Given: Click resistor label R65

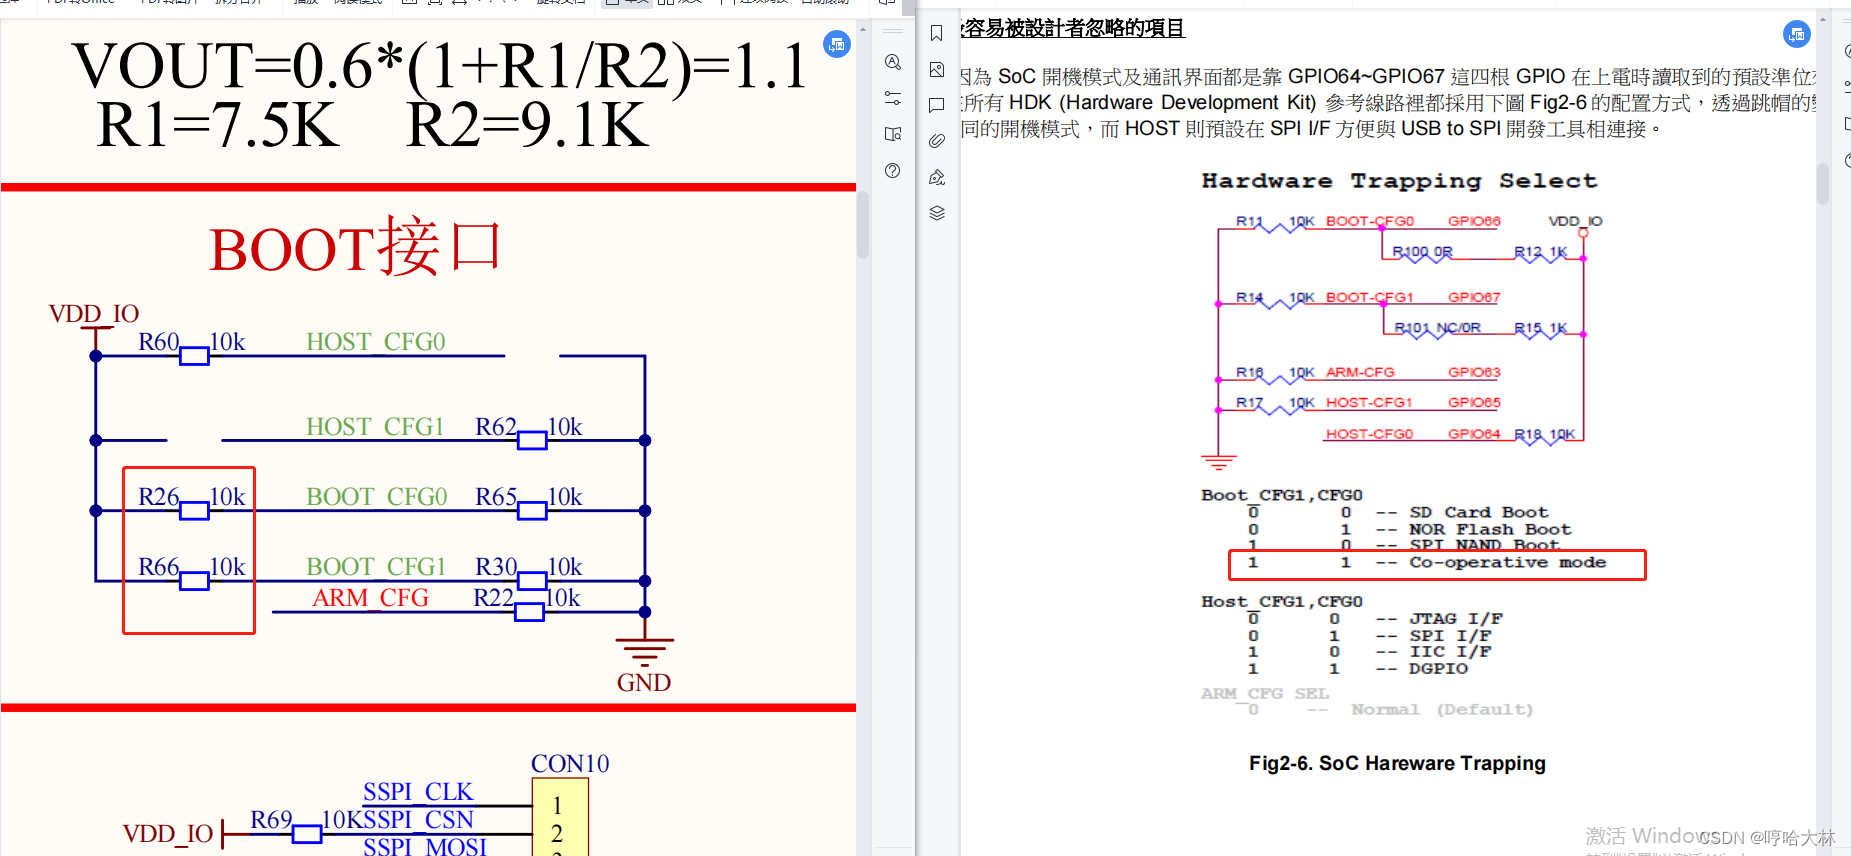Looking at the screenshot, I should pyautogui.click(x=496, y=497).
